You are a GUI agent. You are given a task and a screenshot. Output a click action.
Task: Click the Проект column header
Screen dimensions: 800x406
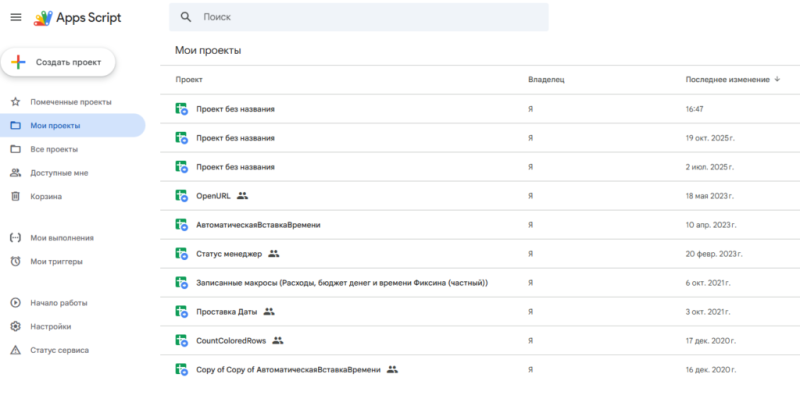tap(189, 80)
